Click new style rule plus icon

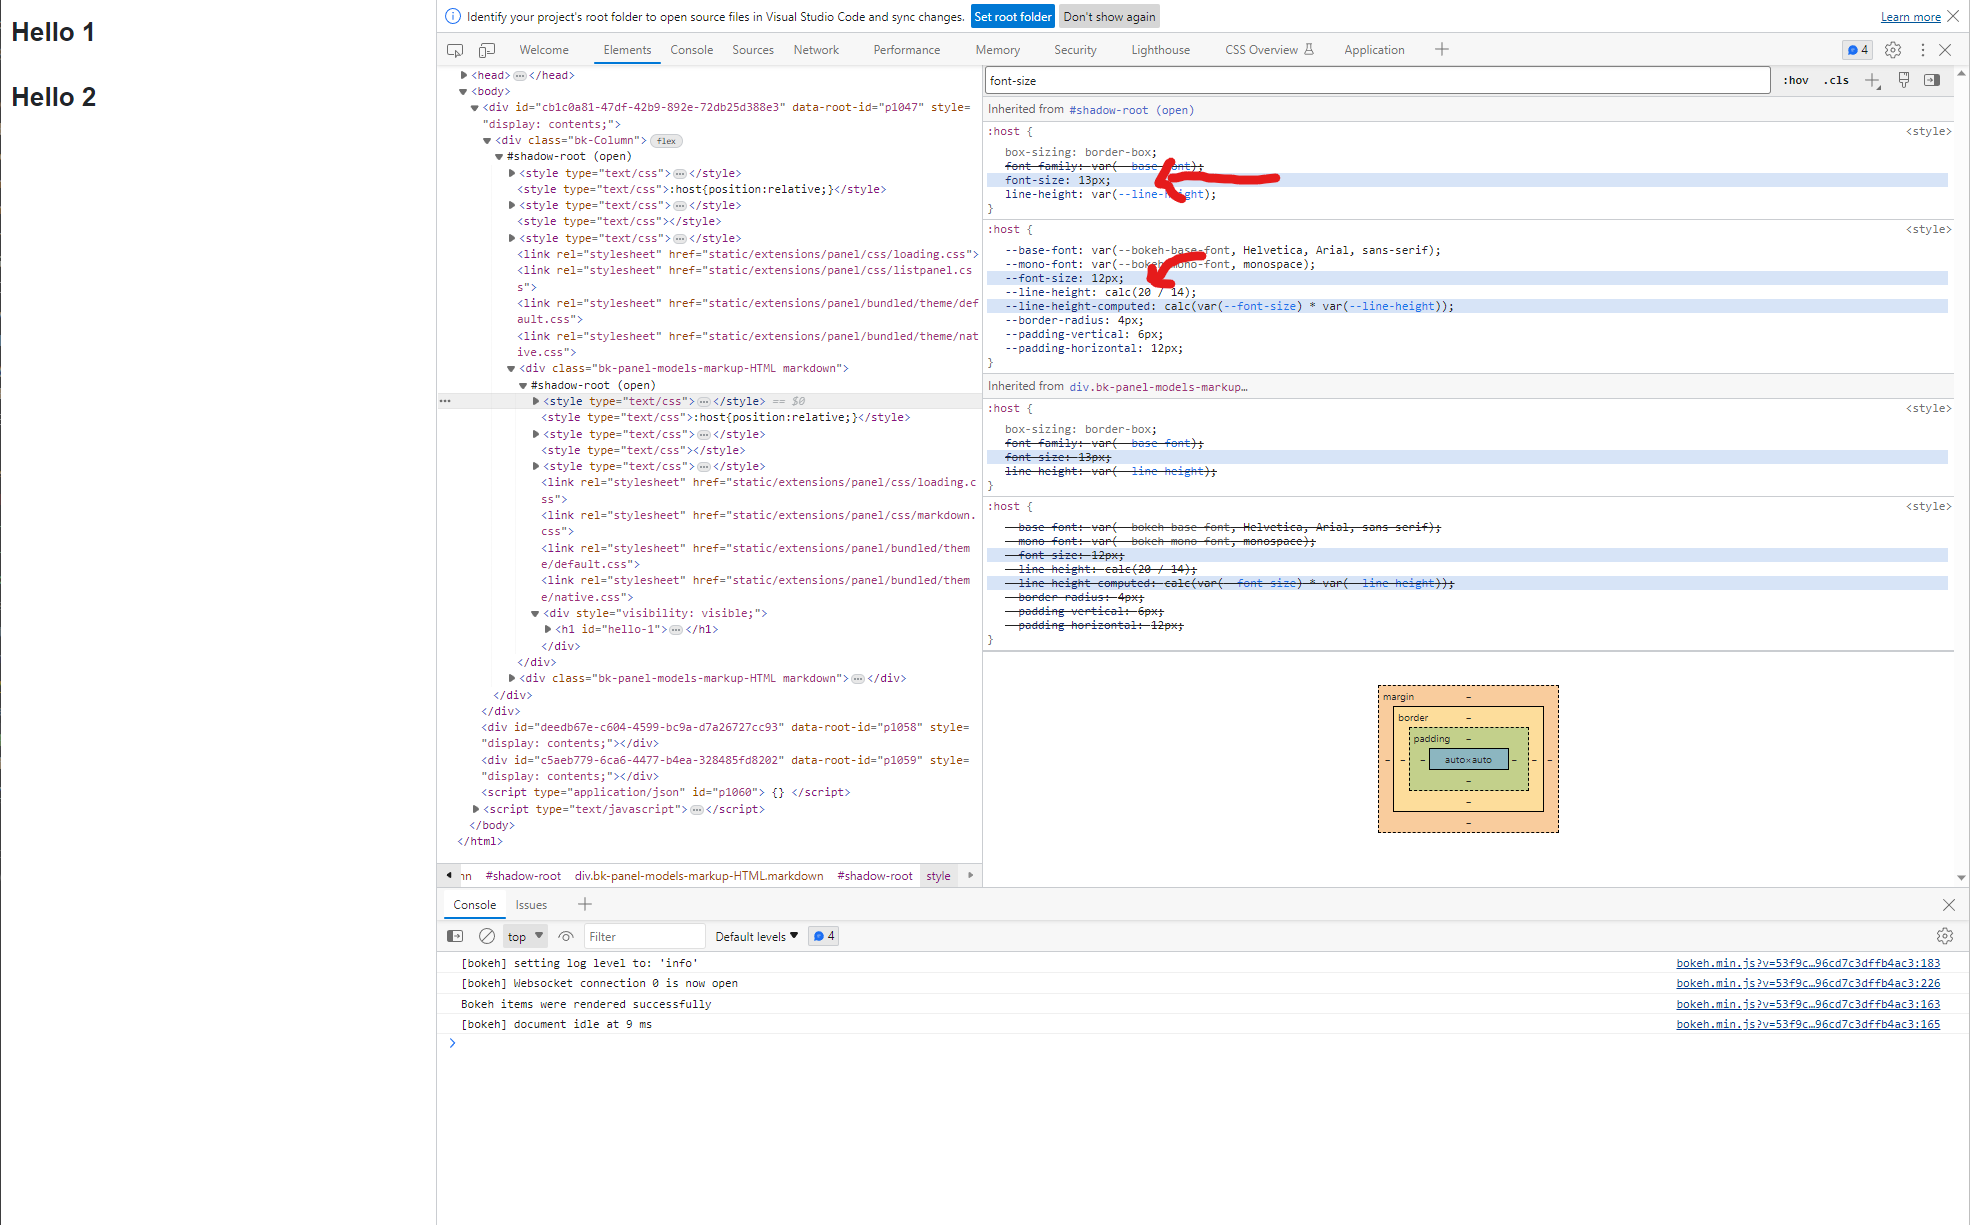click(1872, 80)
